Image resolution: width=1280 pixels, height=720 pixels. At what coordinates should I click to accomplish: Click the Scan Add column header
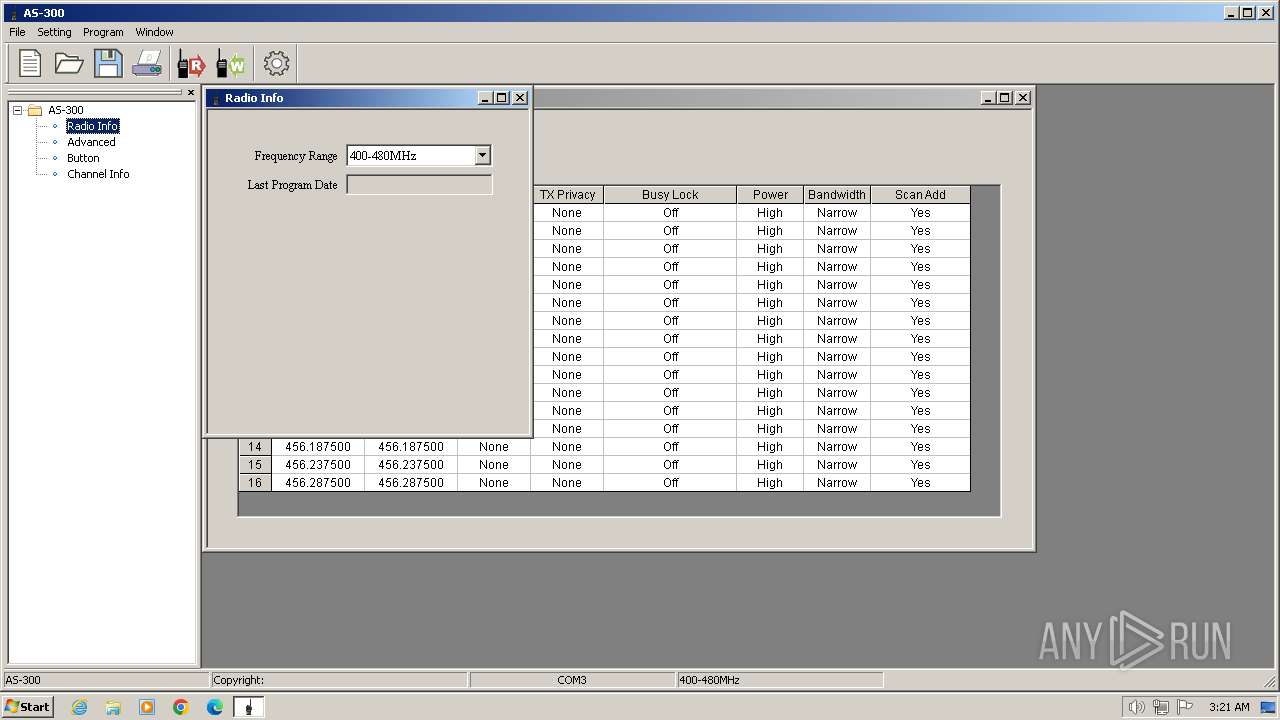tap(920, 195)
